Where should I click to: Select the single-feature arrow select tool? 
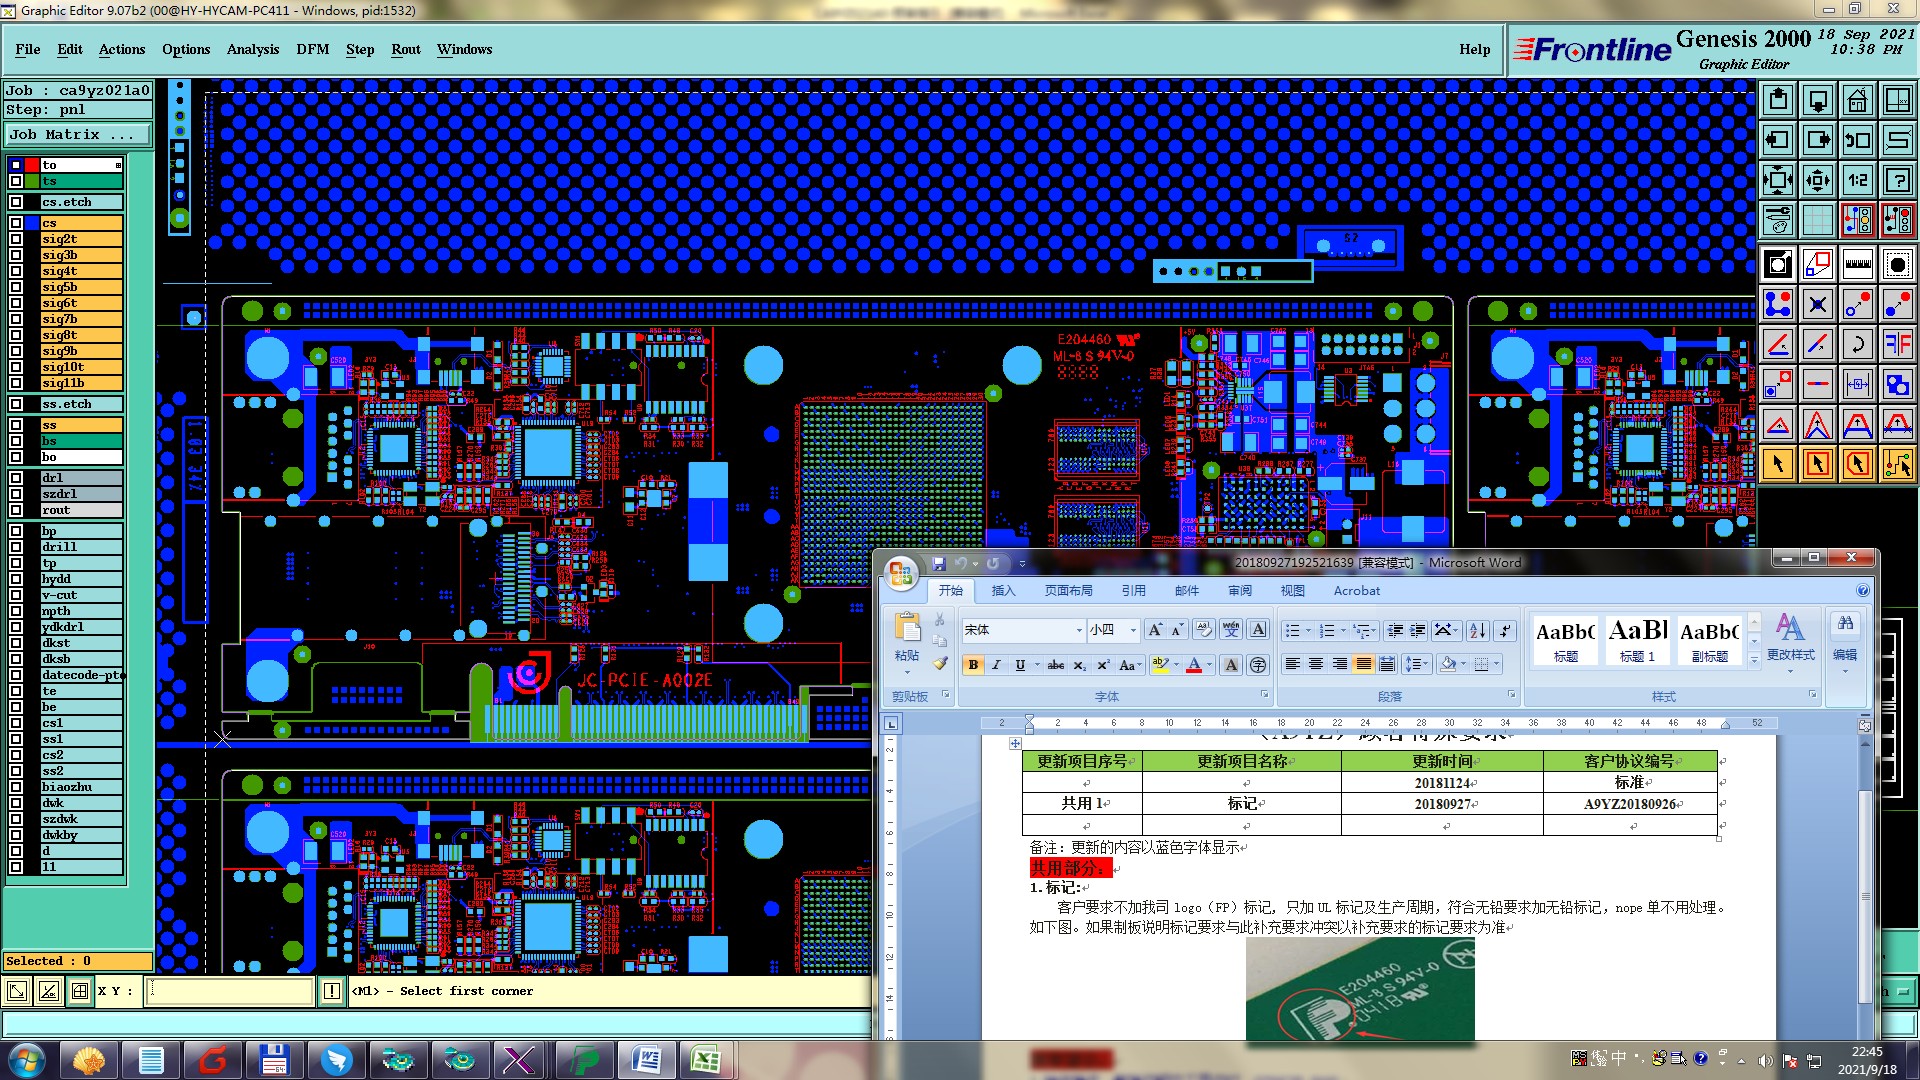pos(1778,464)
